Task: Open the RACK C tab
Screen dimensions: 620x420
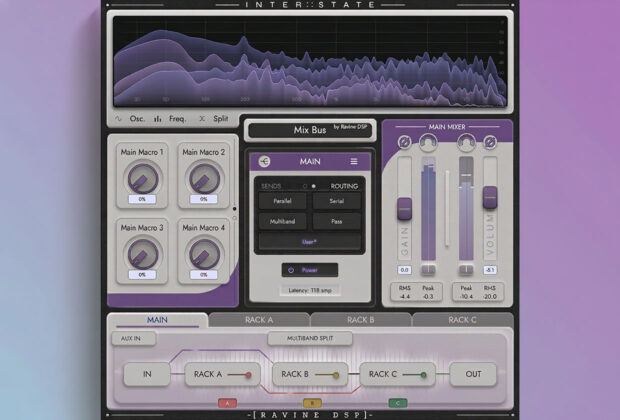Action: tap(462, 320)
